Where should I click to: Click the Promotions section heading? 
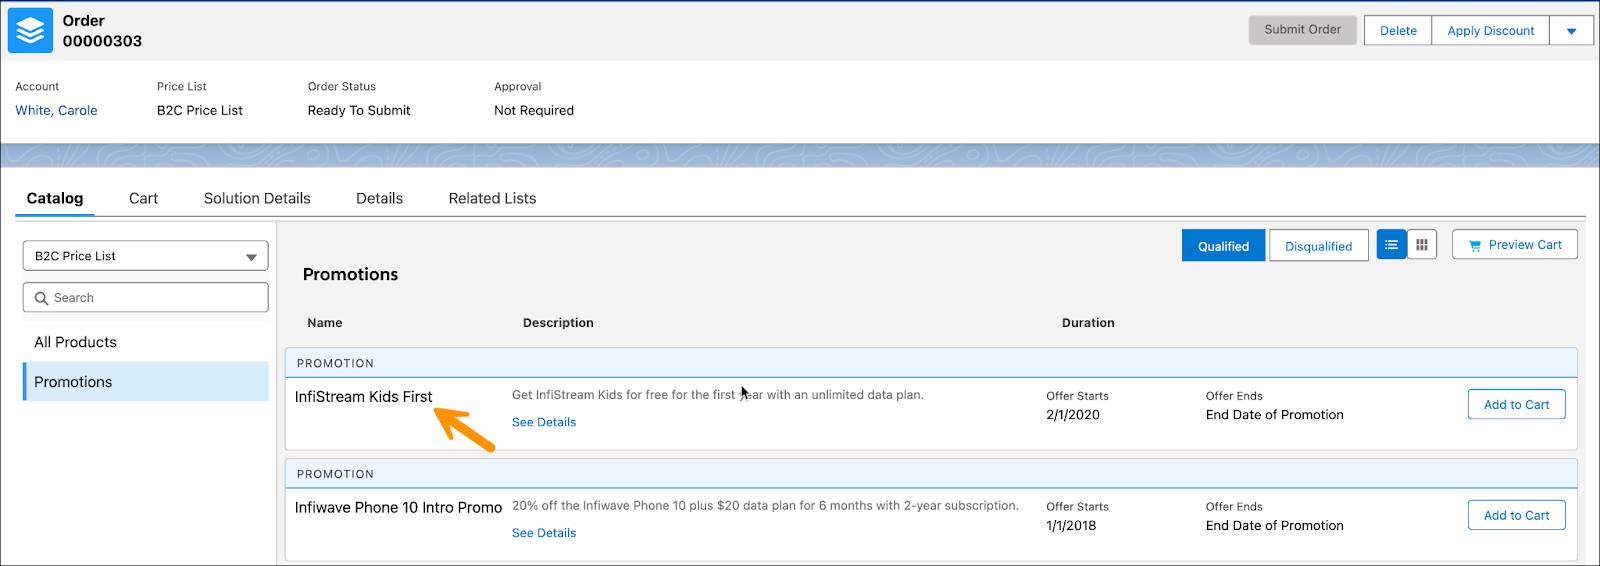coord(350,274)
